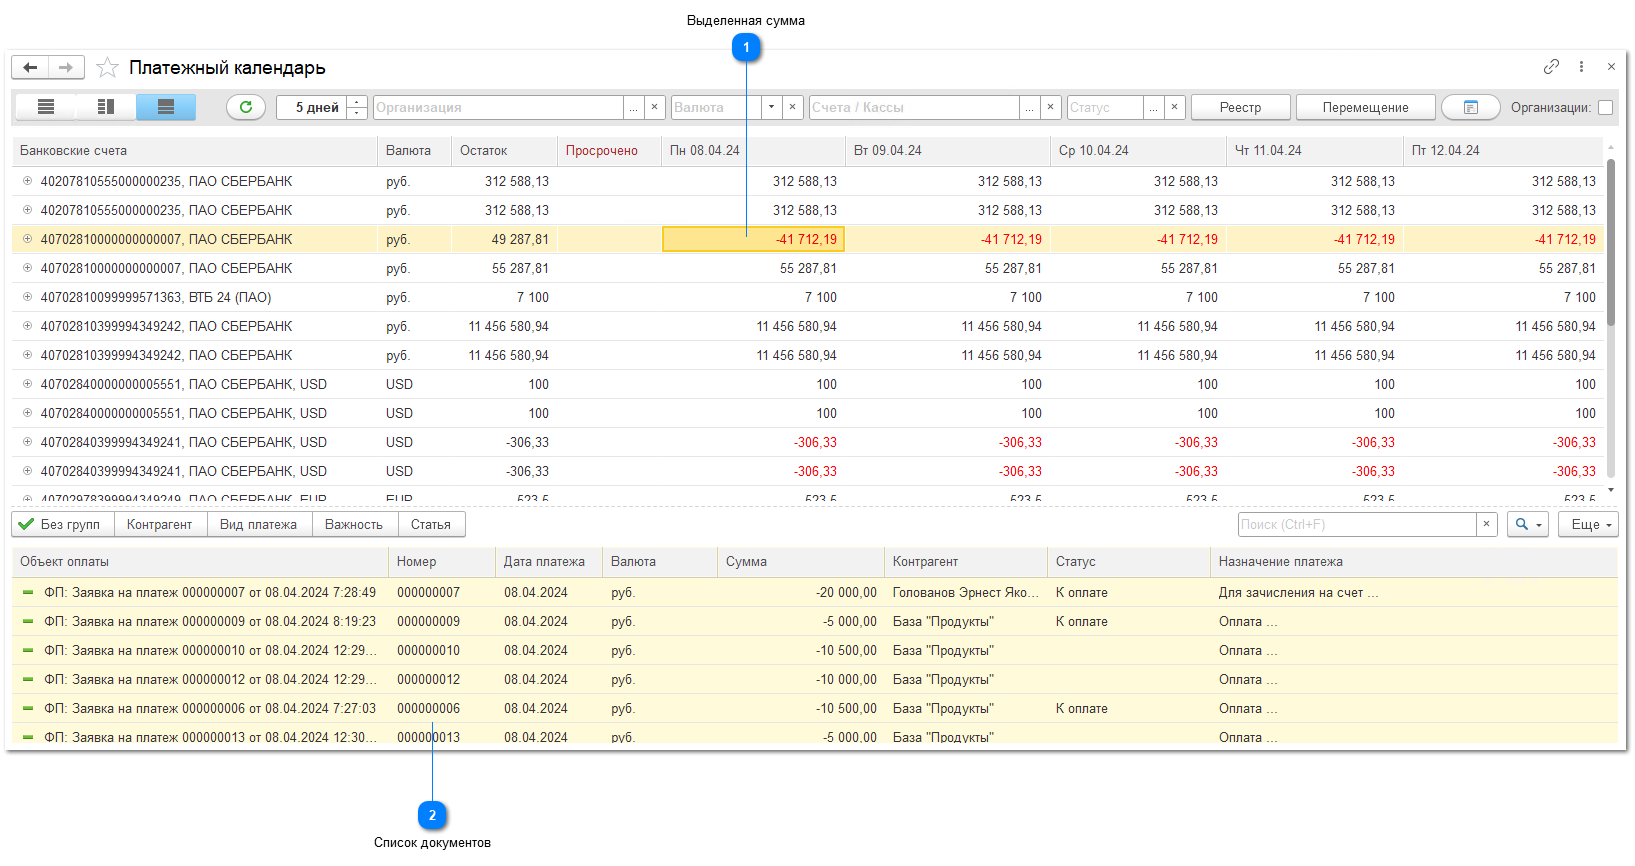Focus the Счета / Кассы filter field
1635x866 pixels.
pyautogui.click(x=914, y=107)
